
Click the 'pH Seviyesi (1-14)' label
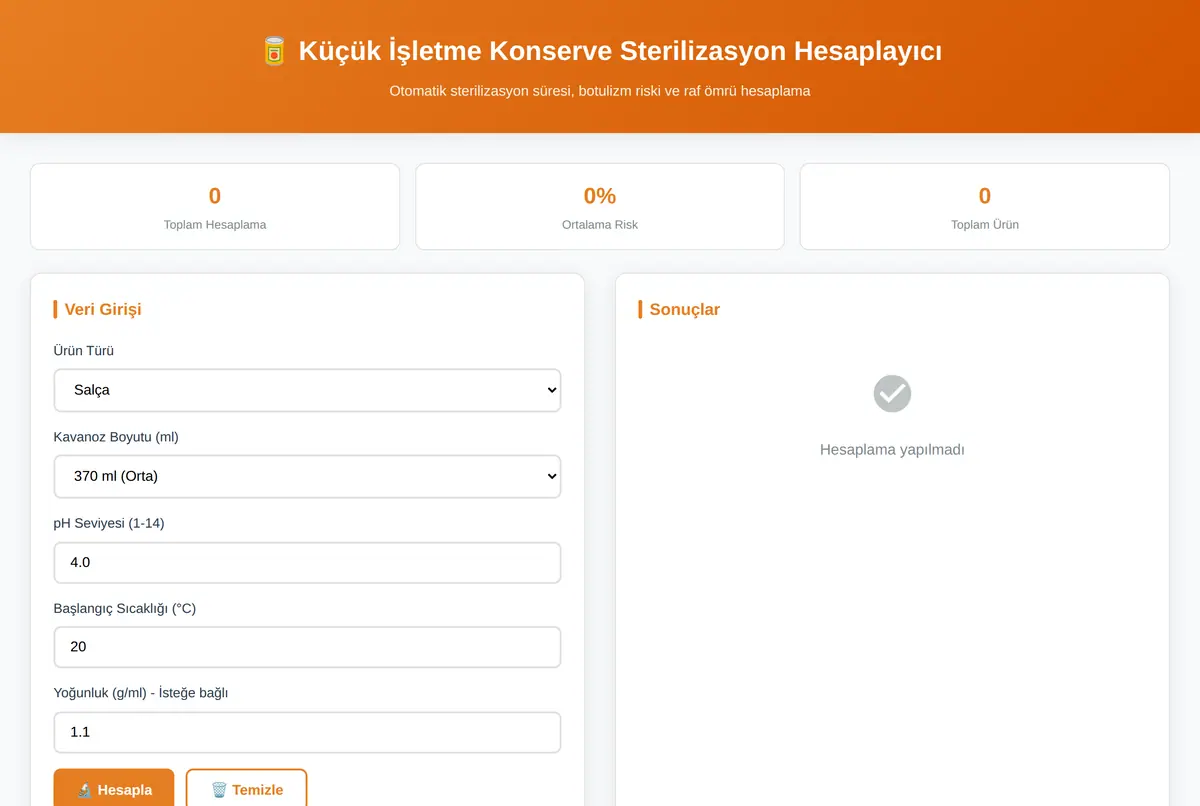pyautogui.click(x=109, y=523)
